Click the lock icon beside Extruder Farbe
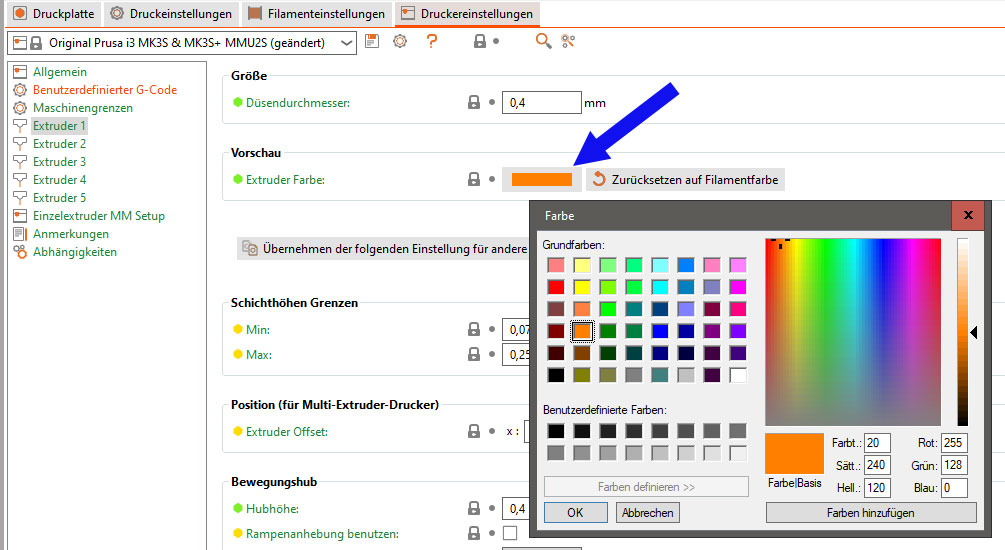 point(475,180)
